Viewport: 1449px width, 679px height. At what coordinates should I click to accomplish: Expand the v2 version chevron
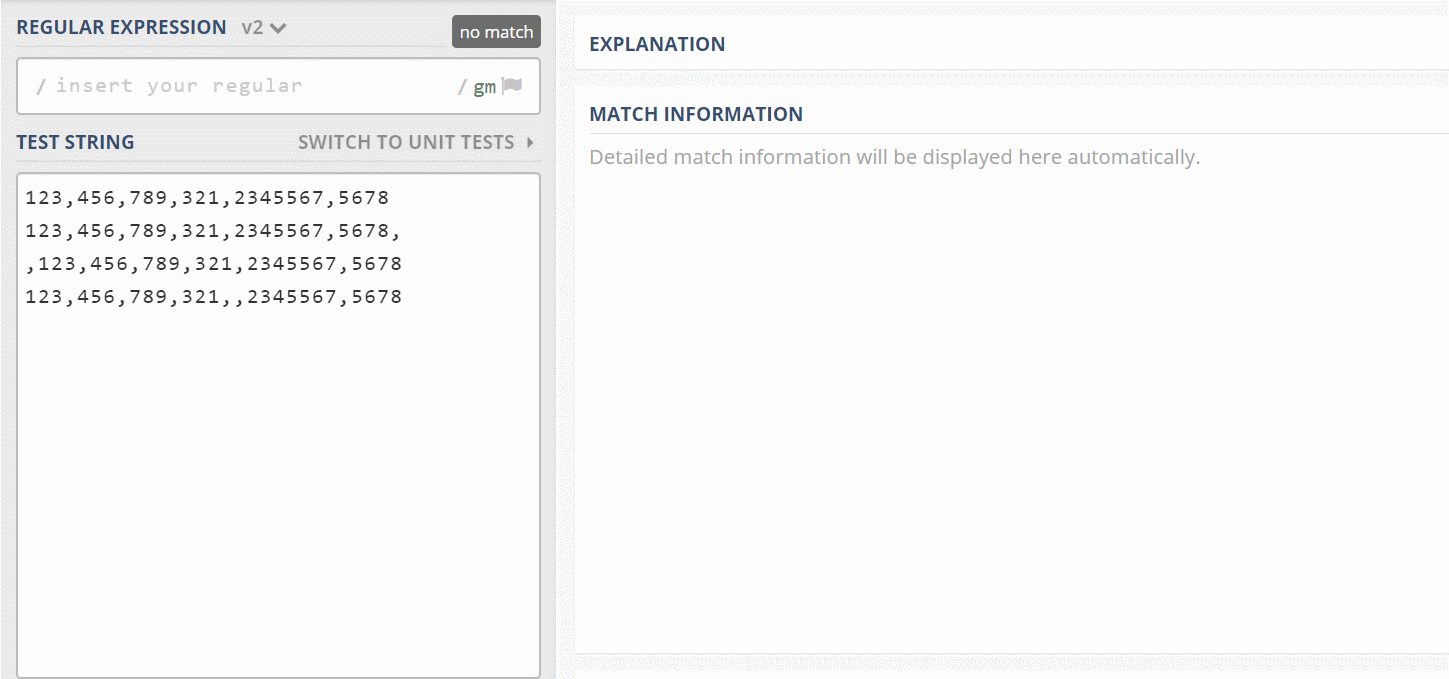coord(278,28)
